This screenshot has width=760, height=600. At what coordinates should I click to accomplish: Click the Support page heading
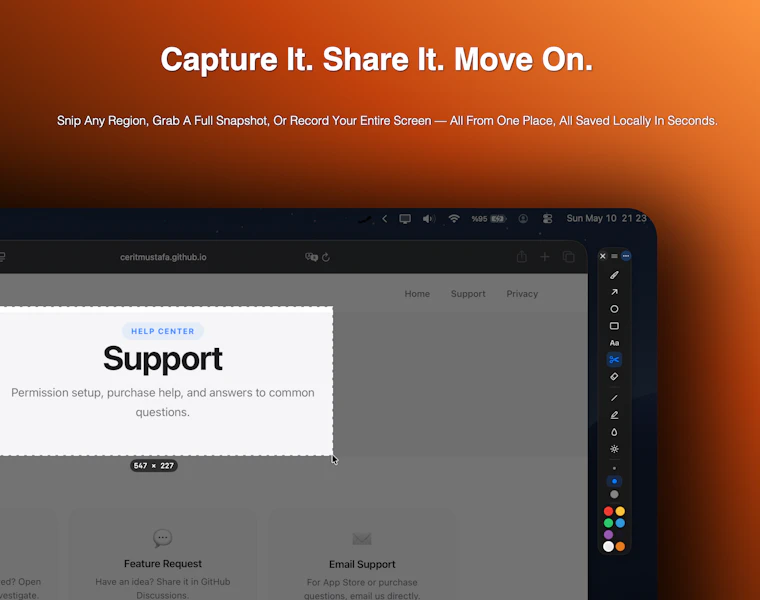[163, 359]
